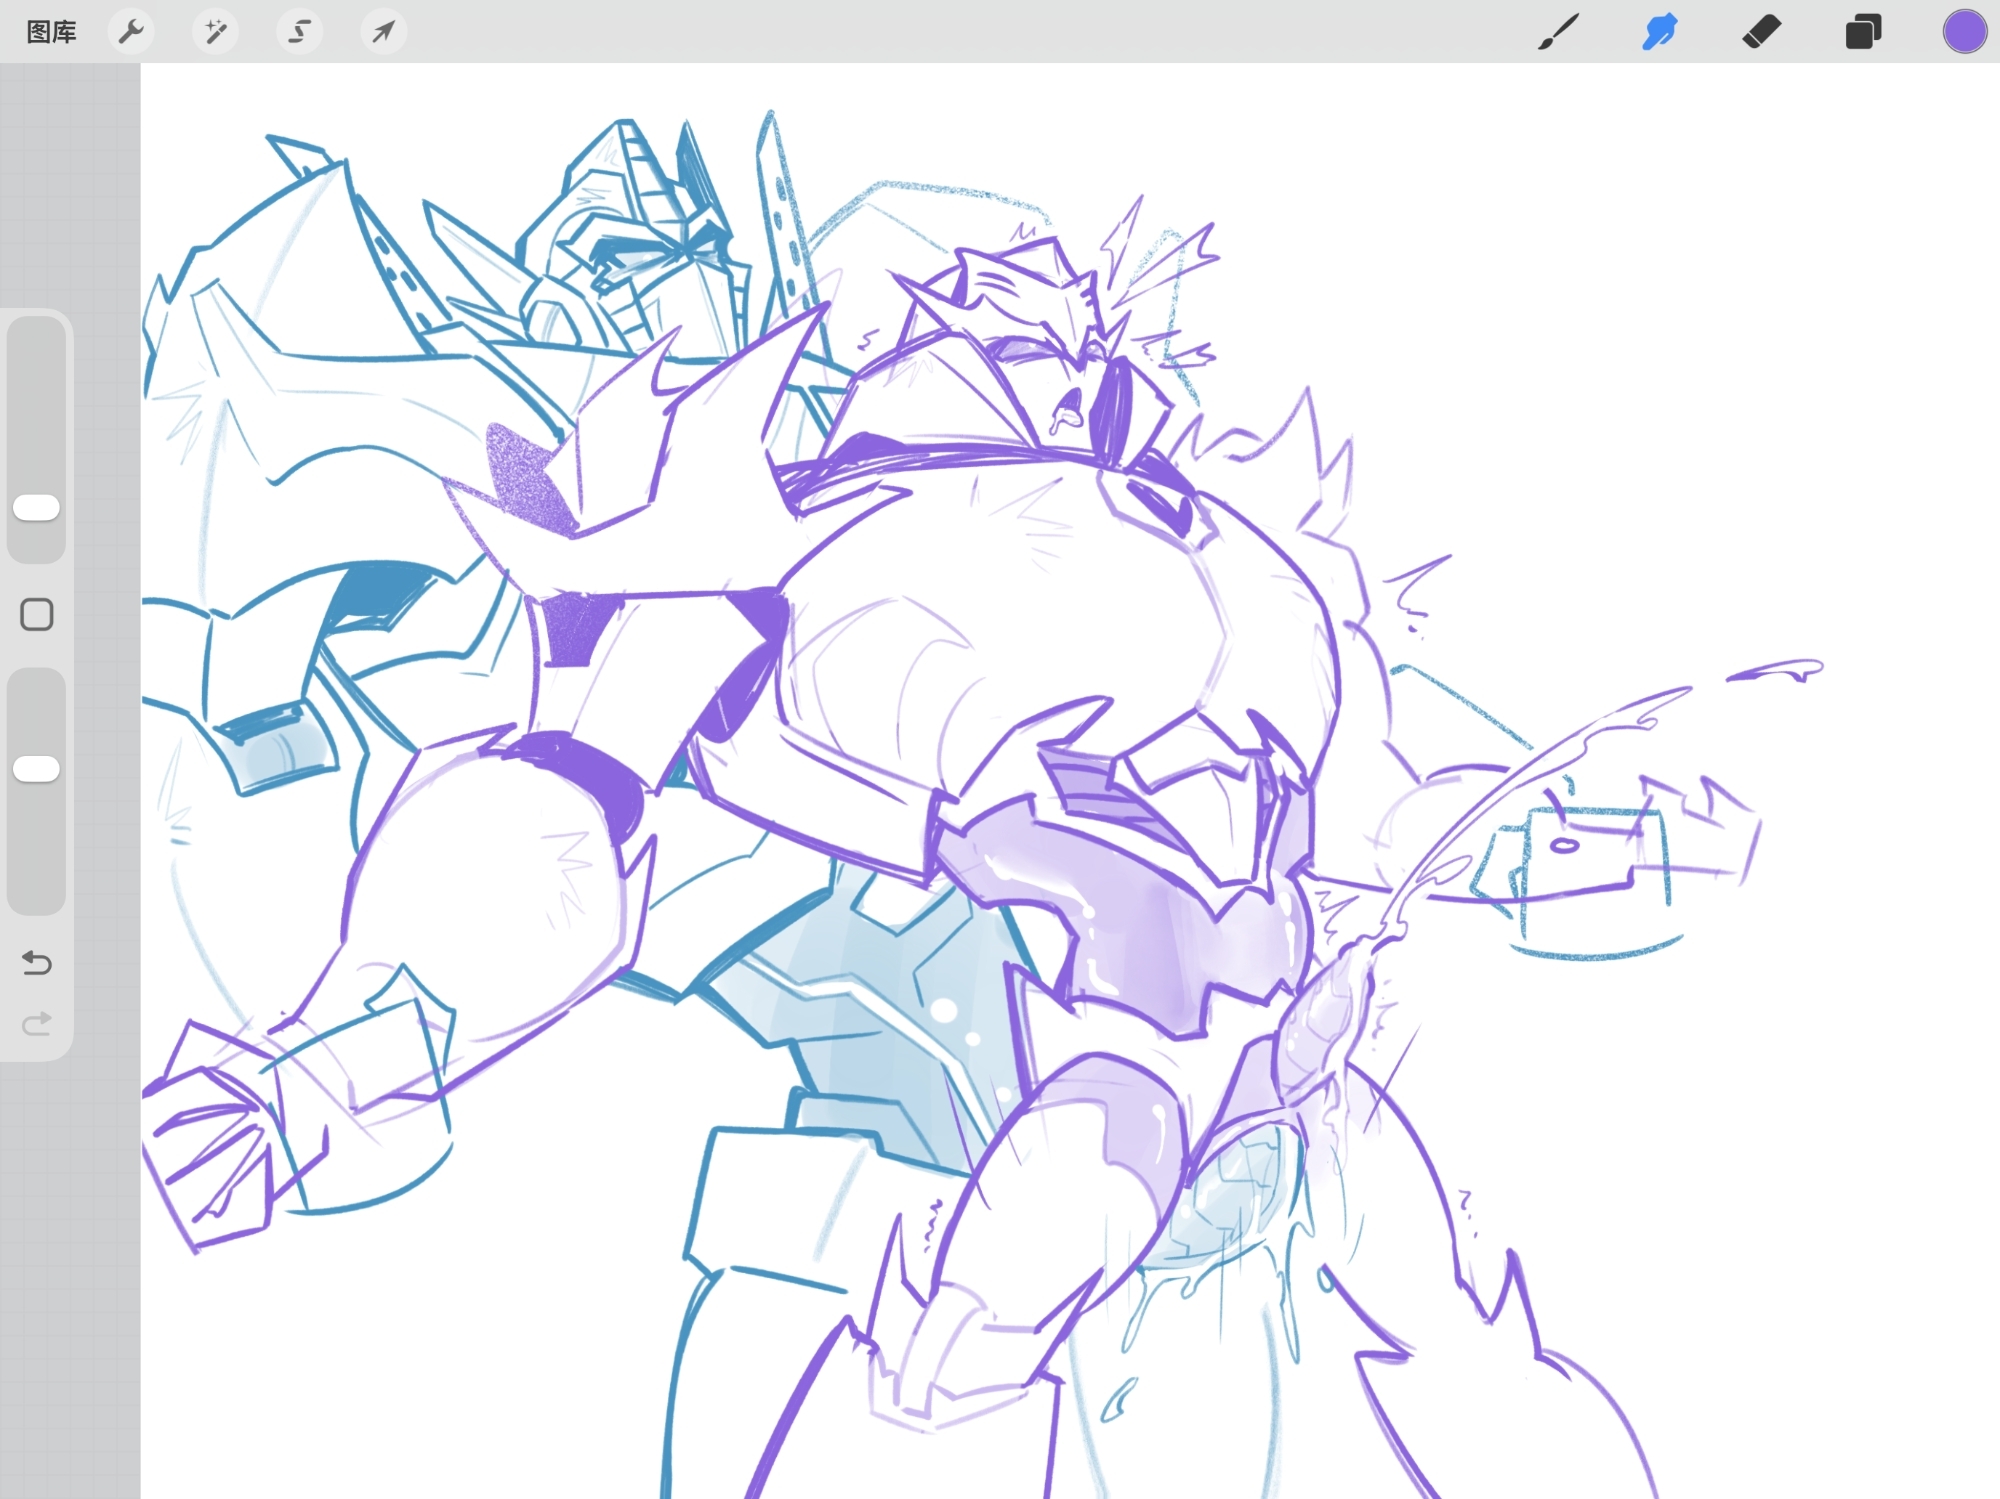
Task: Open the Actions wrench menu
Action: pos(131,32)
